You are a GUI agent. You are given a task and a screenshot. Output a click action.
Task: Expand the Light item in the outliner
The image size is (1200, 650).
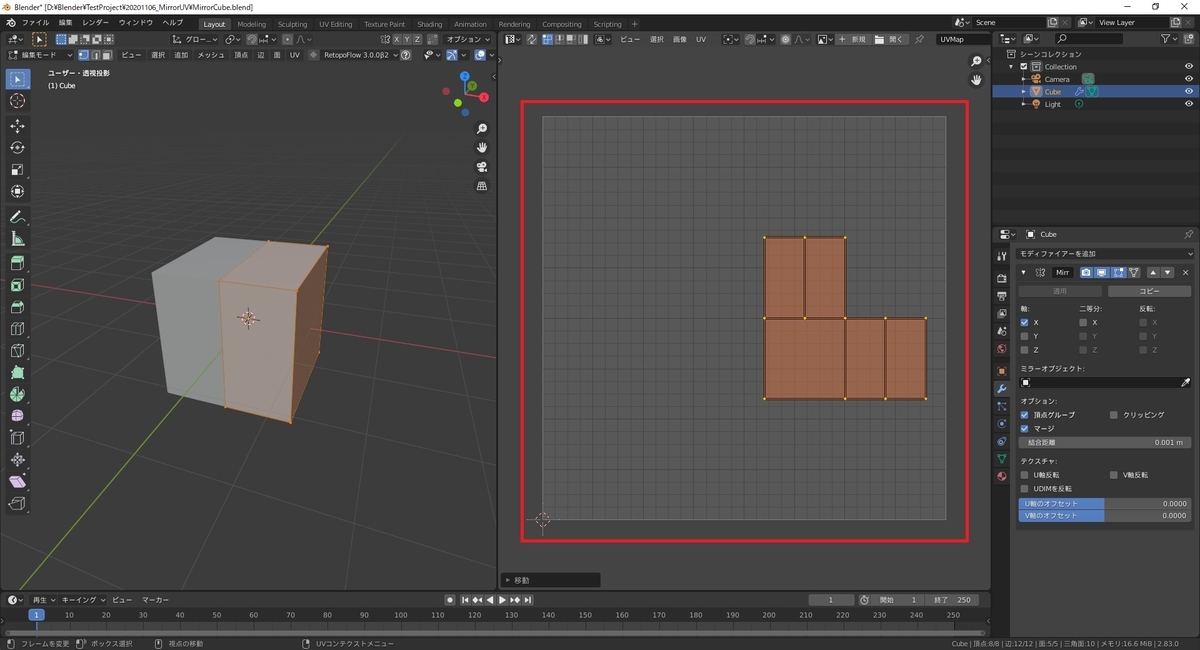(1024, 104)
